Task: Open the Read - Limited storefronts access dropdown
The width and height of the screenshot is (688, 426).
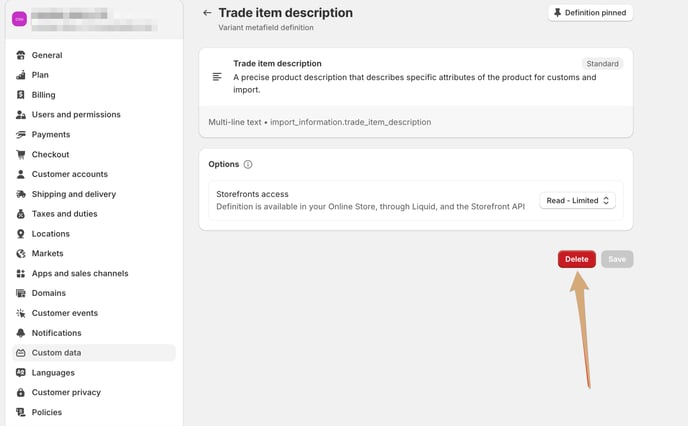Action: point(577,200)
